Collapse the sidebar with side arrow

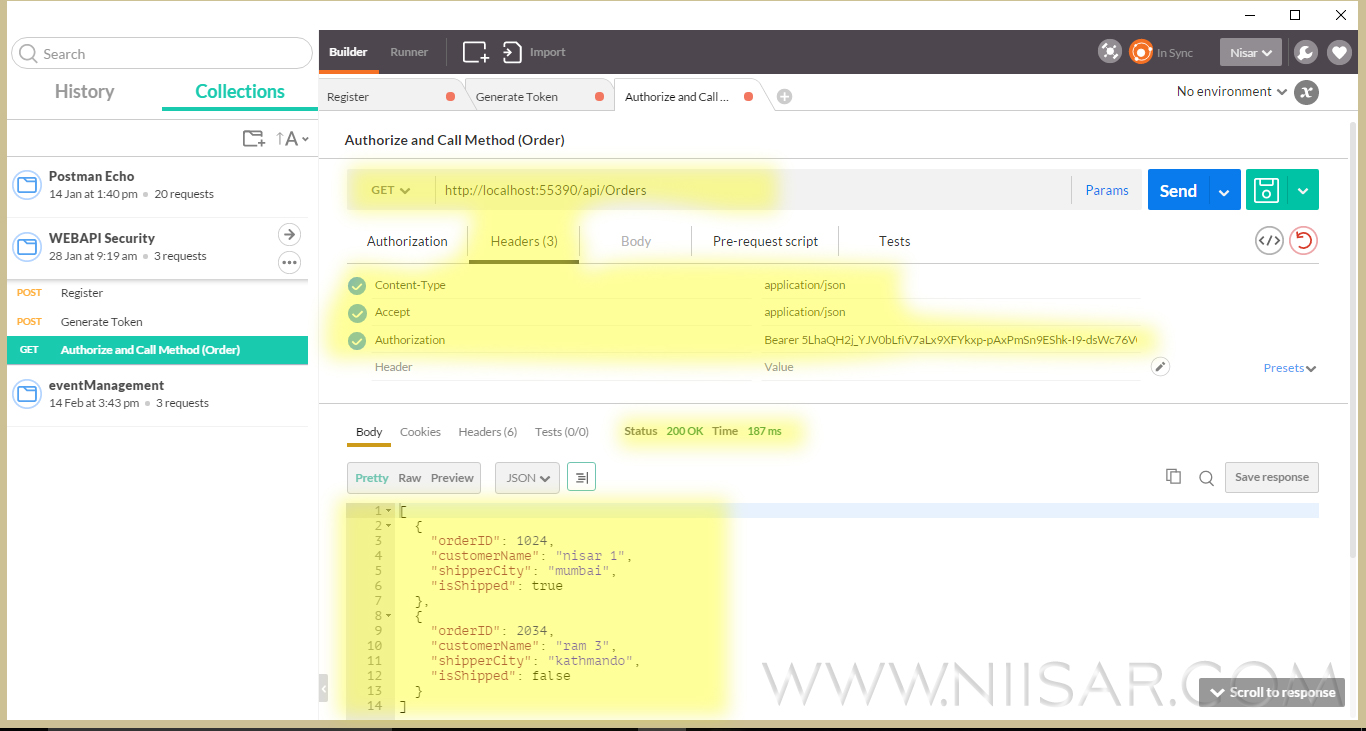(x=323, y=688)
